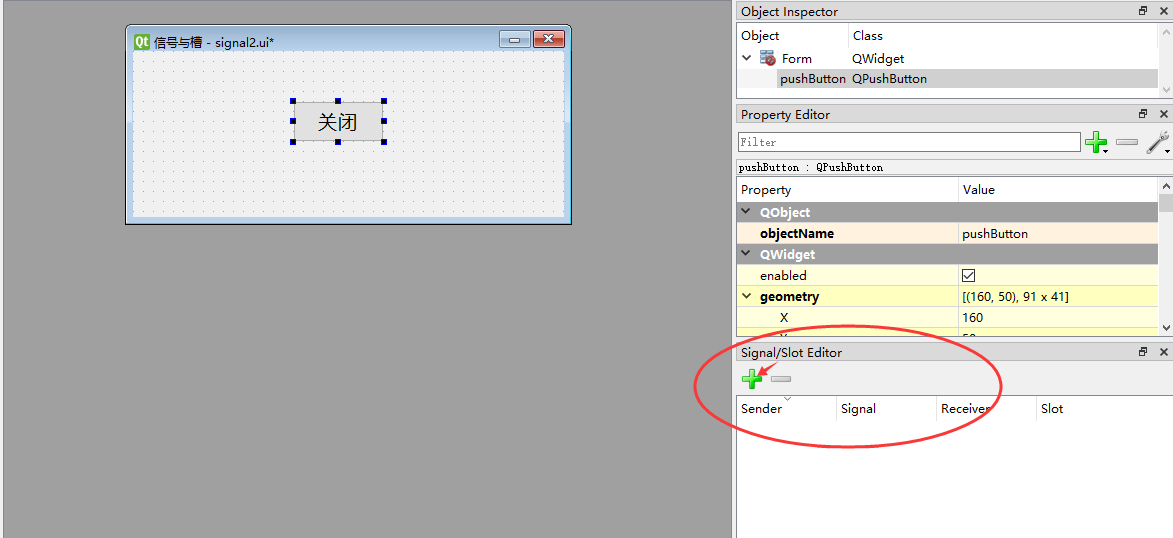This screenshot has height=538, width=1173.
Task: Collapse the geometry property row
Action: click(x=747, y=296)
